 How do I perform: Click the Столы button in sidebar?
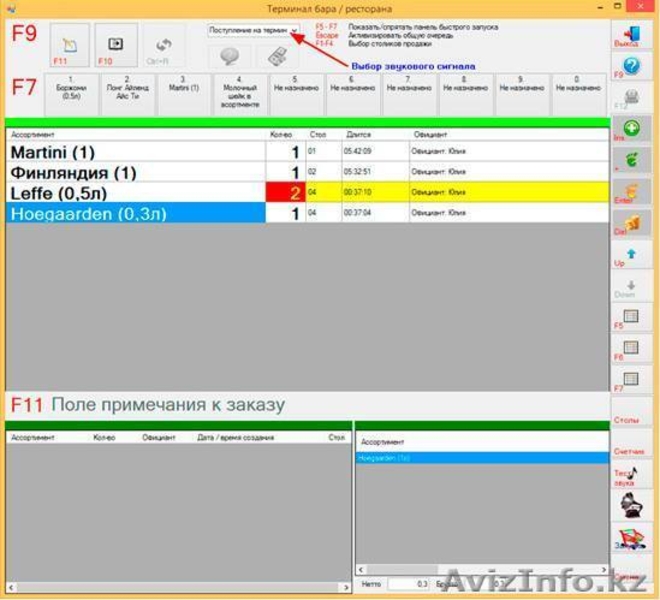pos(627,421)
